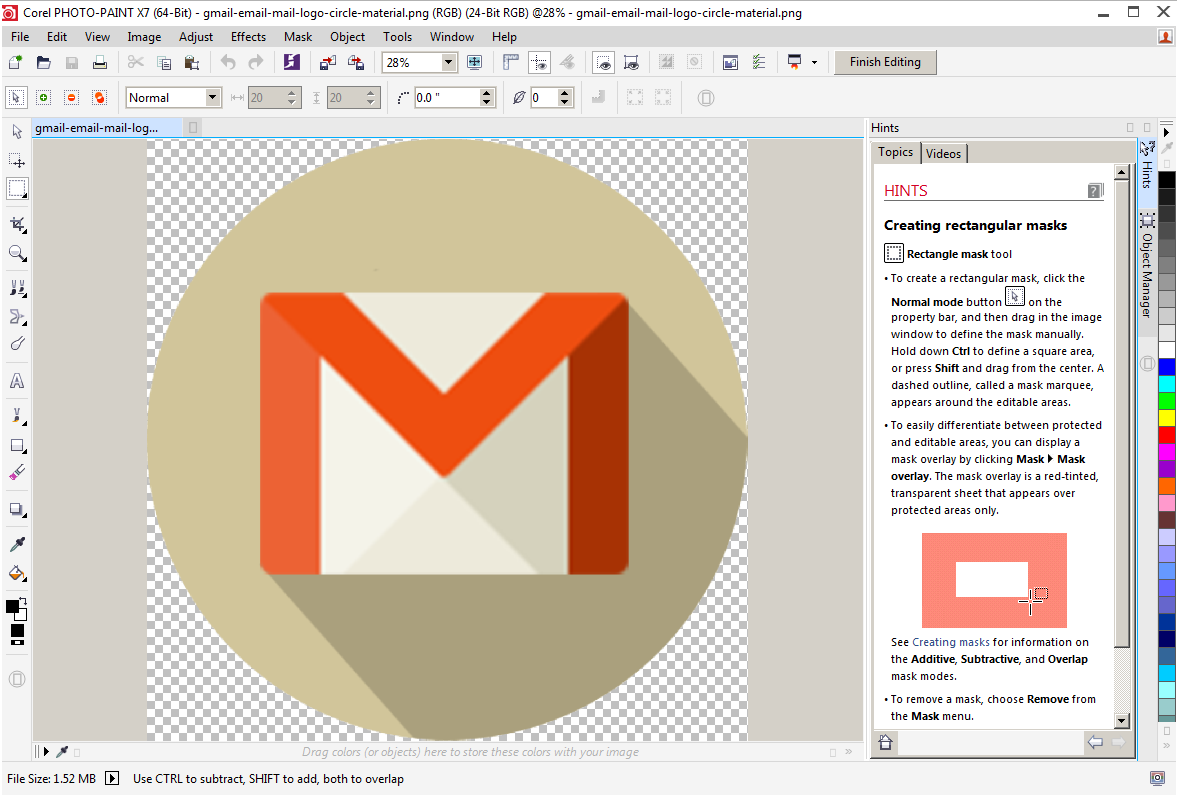Screen dimensions: 1177x799
Task: Click the Undo arrow icon
Action: click(227, 62)
